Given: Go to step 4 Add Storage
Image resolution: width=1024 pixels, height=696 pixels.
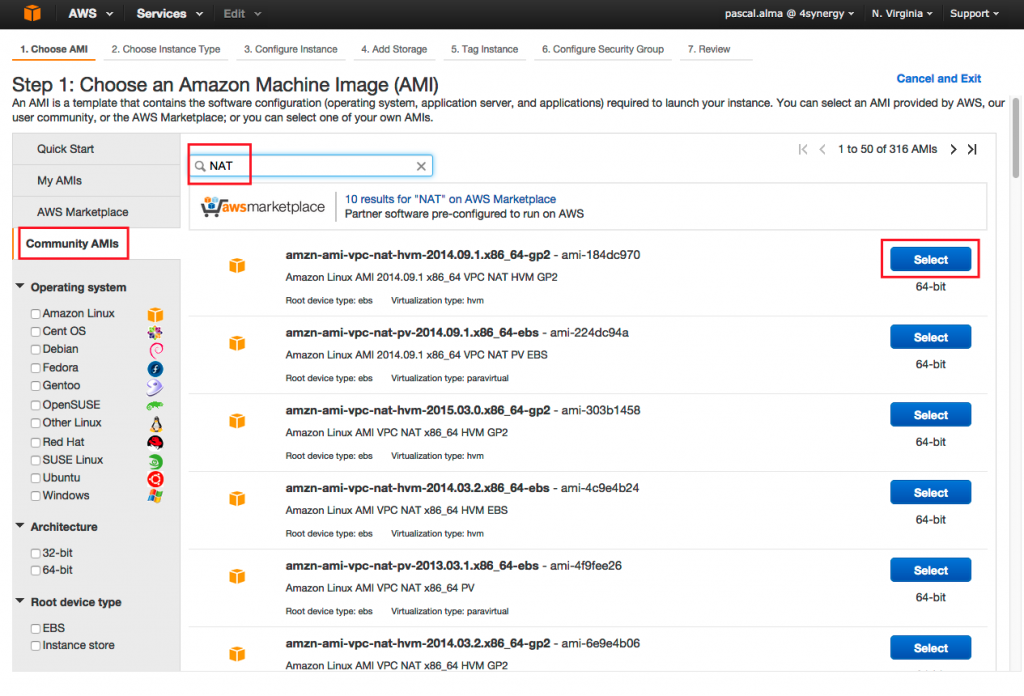Looking at the screenshot, I should [x=394, y=49].
